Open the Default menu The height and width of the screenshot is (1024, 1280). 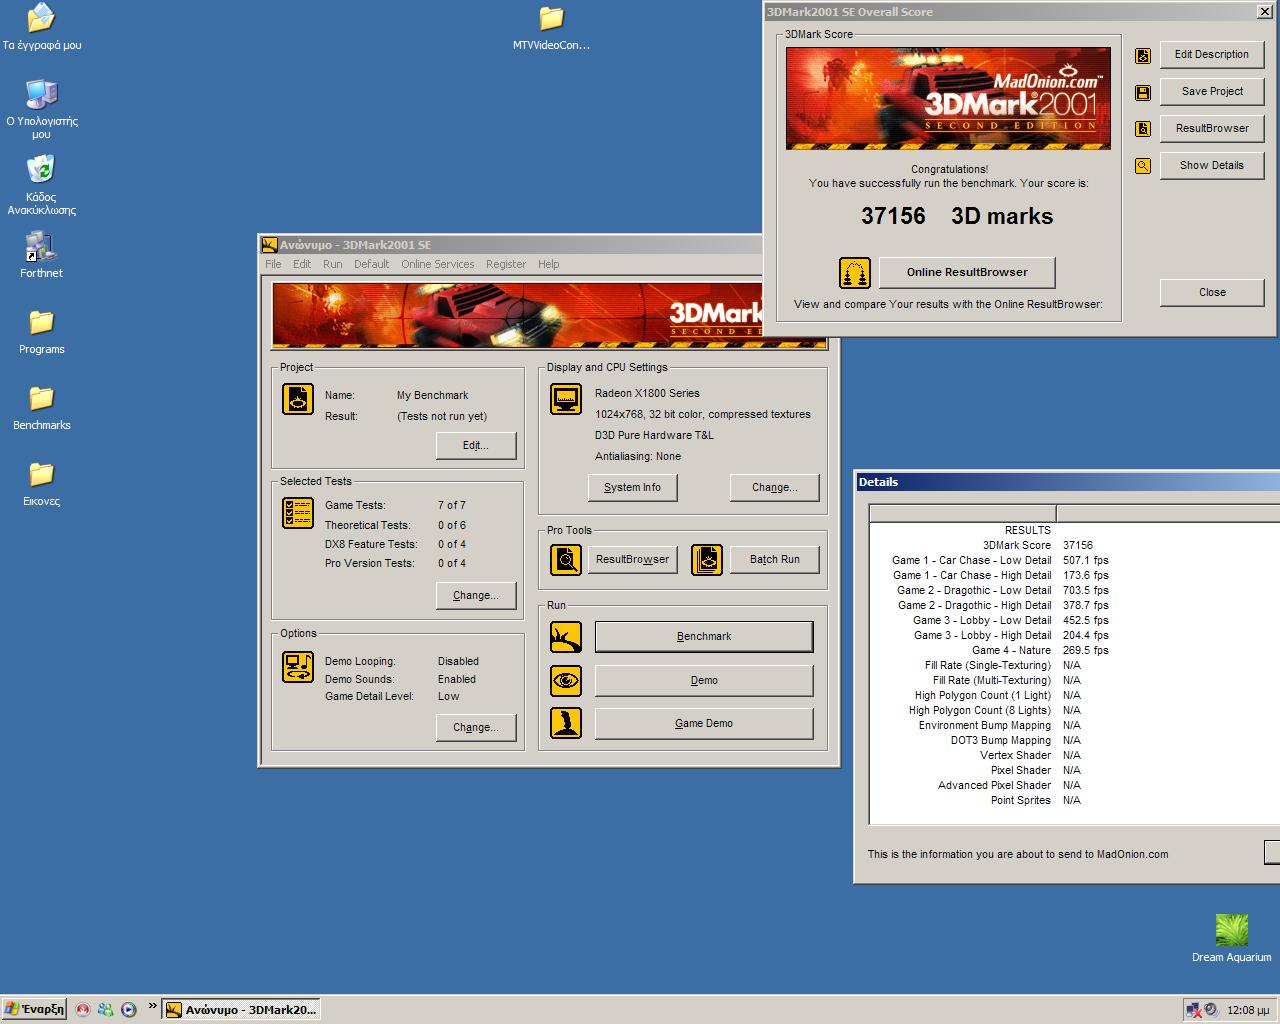tap(371, 264)
